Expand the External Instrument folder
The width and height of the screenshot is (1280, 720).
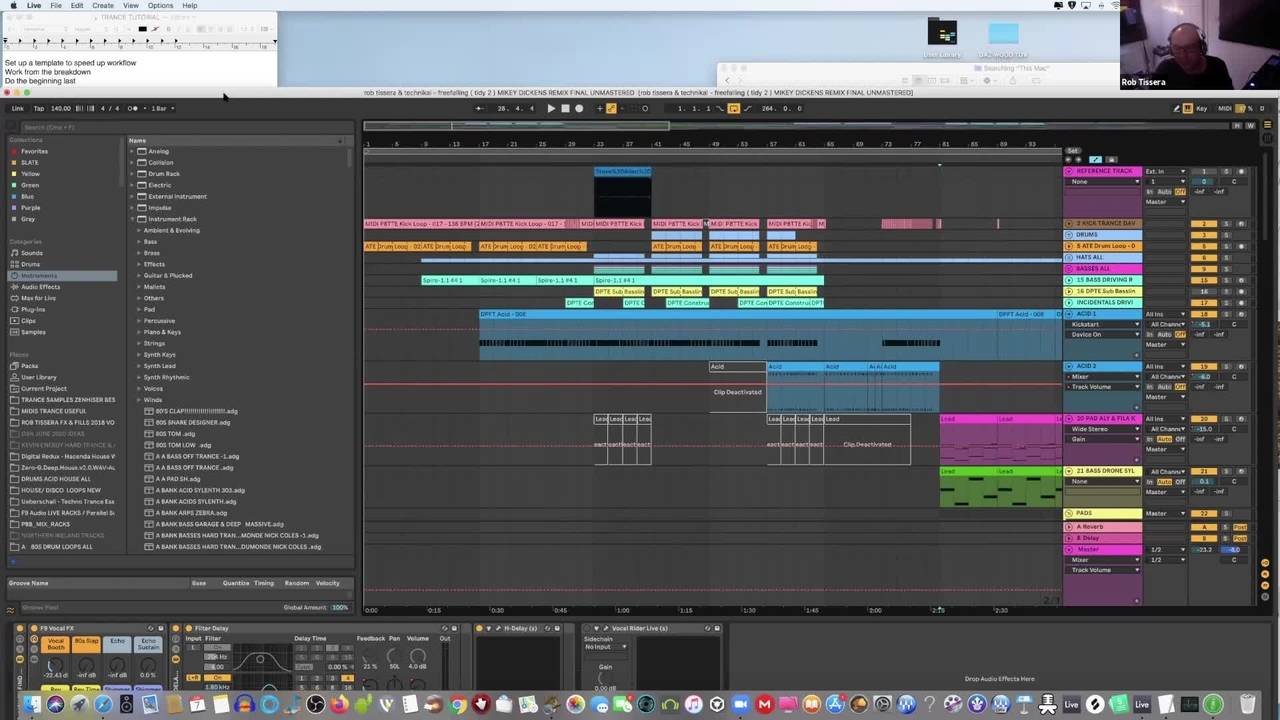131,196
